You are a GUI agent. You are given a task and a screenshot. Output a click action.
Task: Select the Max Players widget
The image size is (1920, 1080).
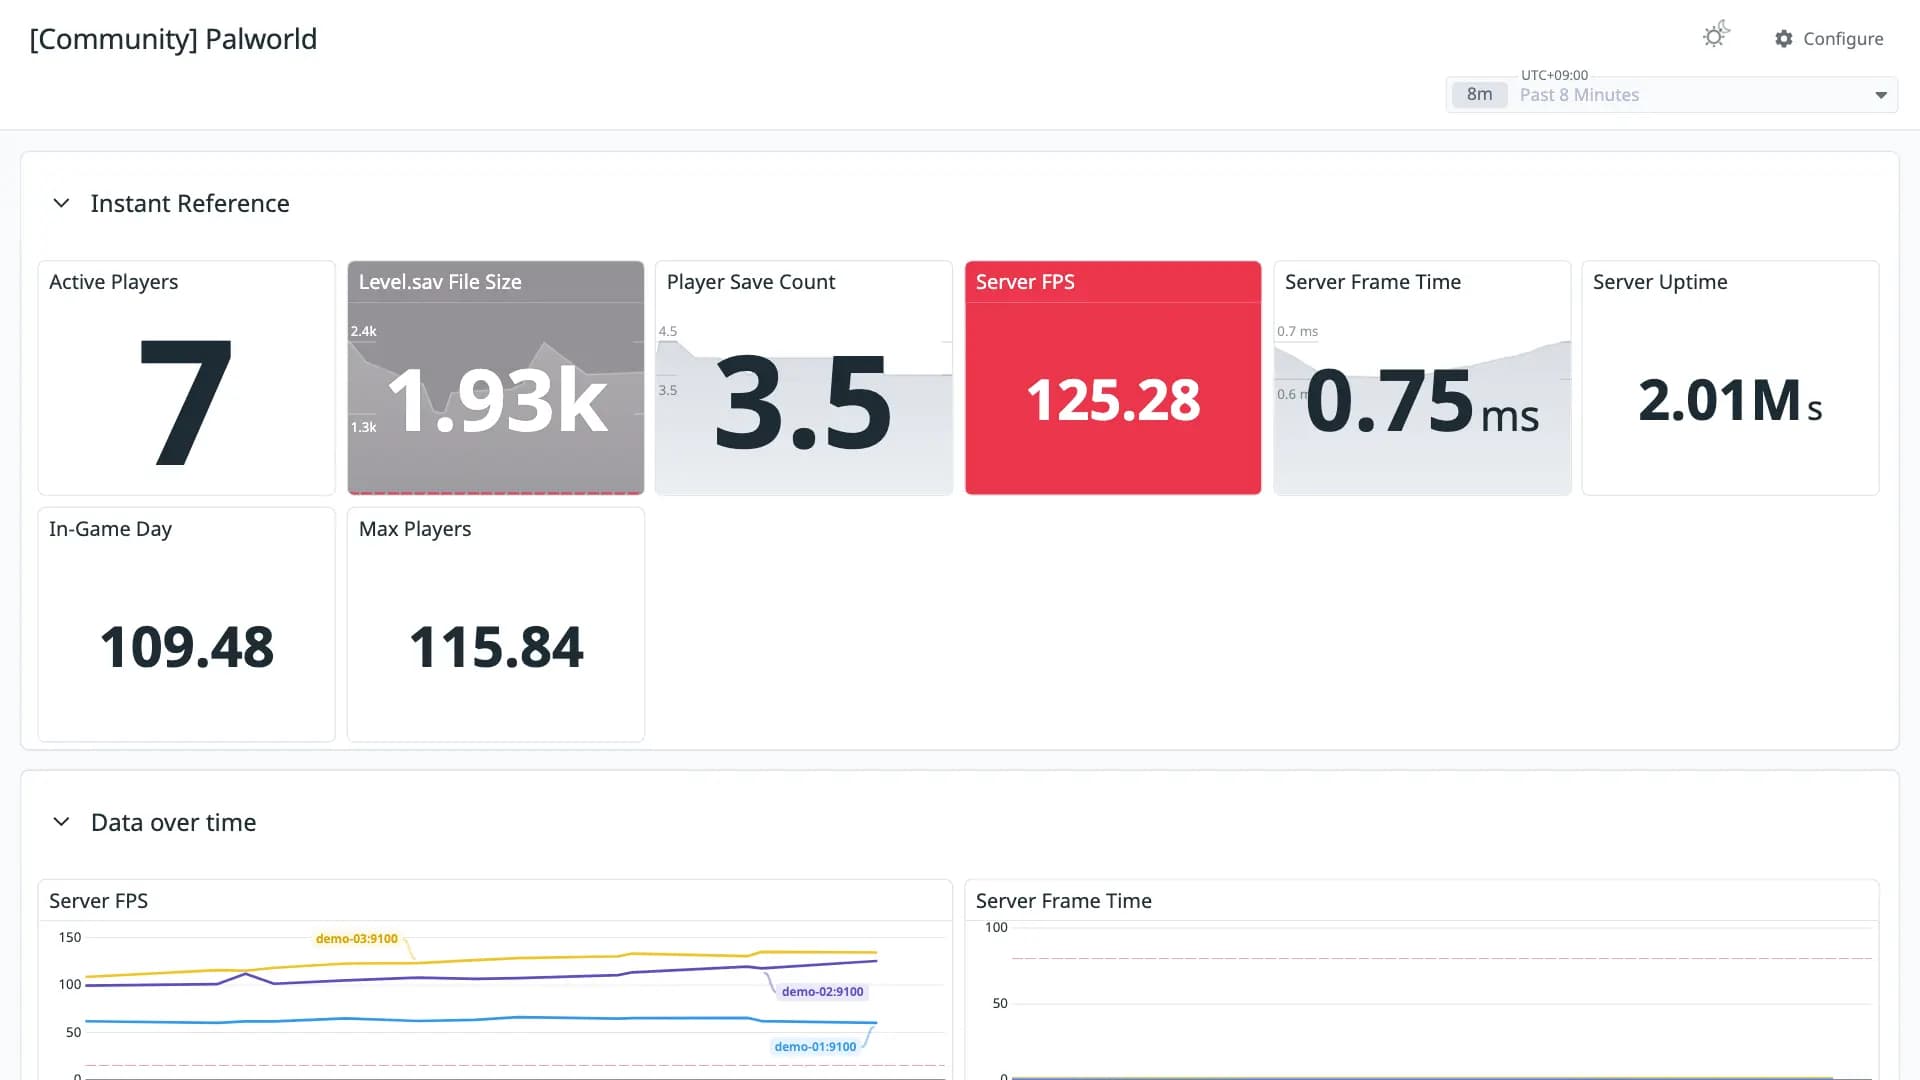[x=496, y=625]
